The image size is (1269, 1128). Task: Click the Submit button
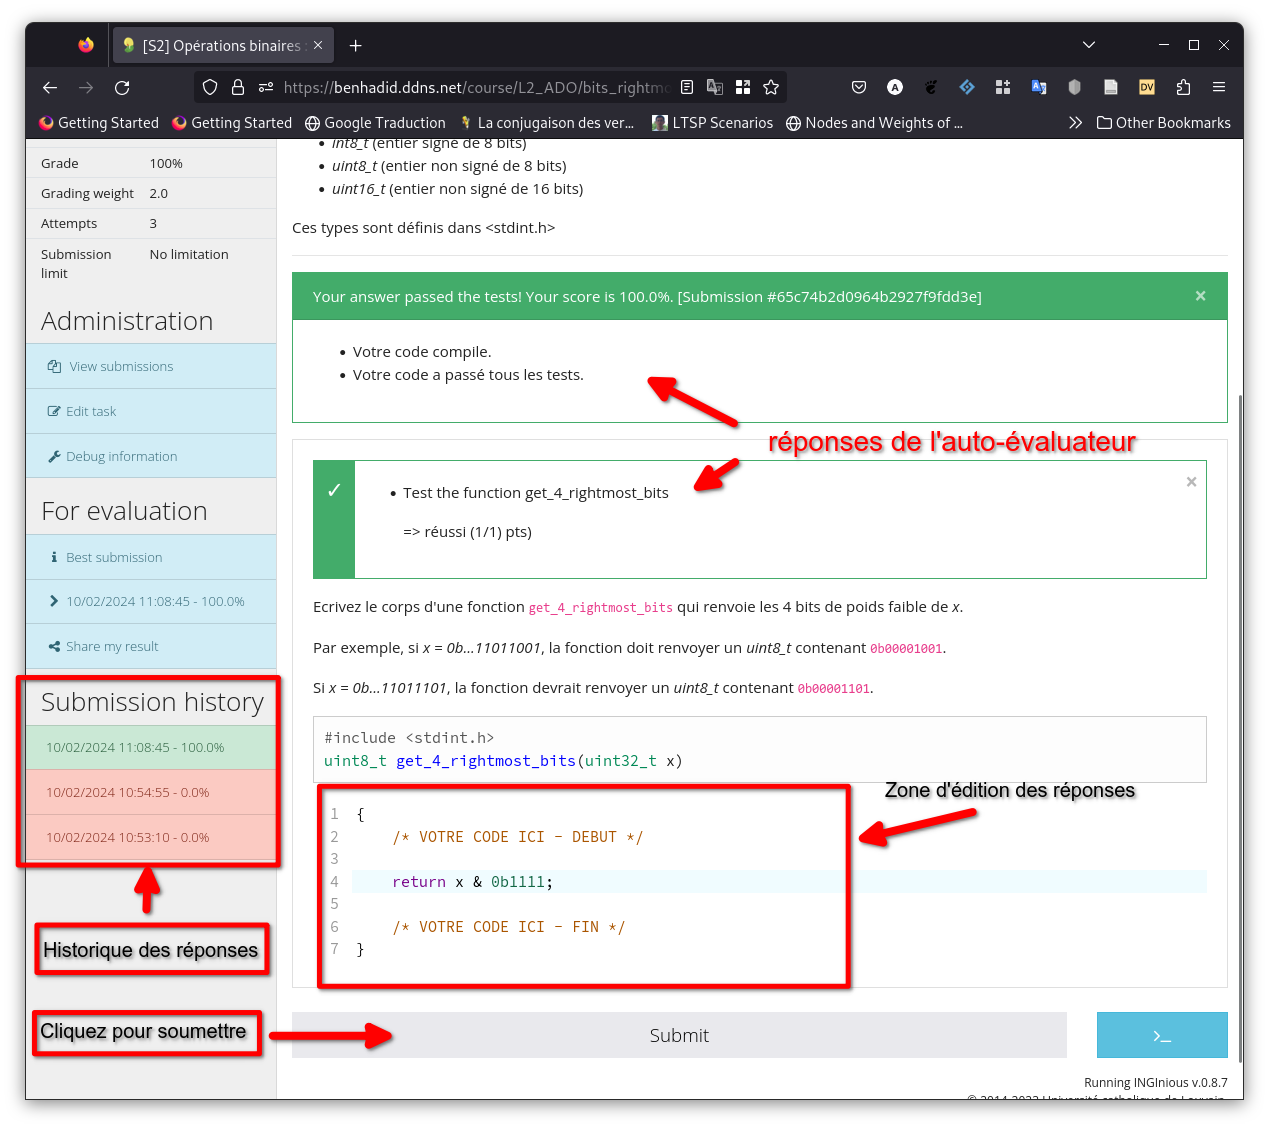pyautogui.click(x=679, y=1035)
